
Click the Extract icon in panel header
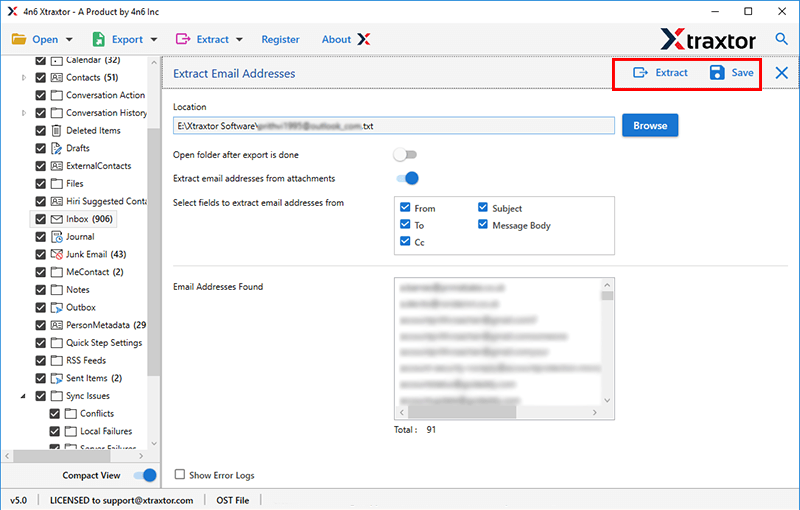(640, 72)
